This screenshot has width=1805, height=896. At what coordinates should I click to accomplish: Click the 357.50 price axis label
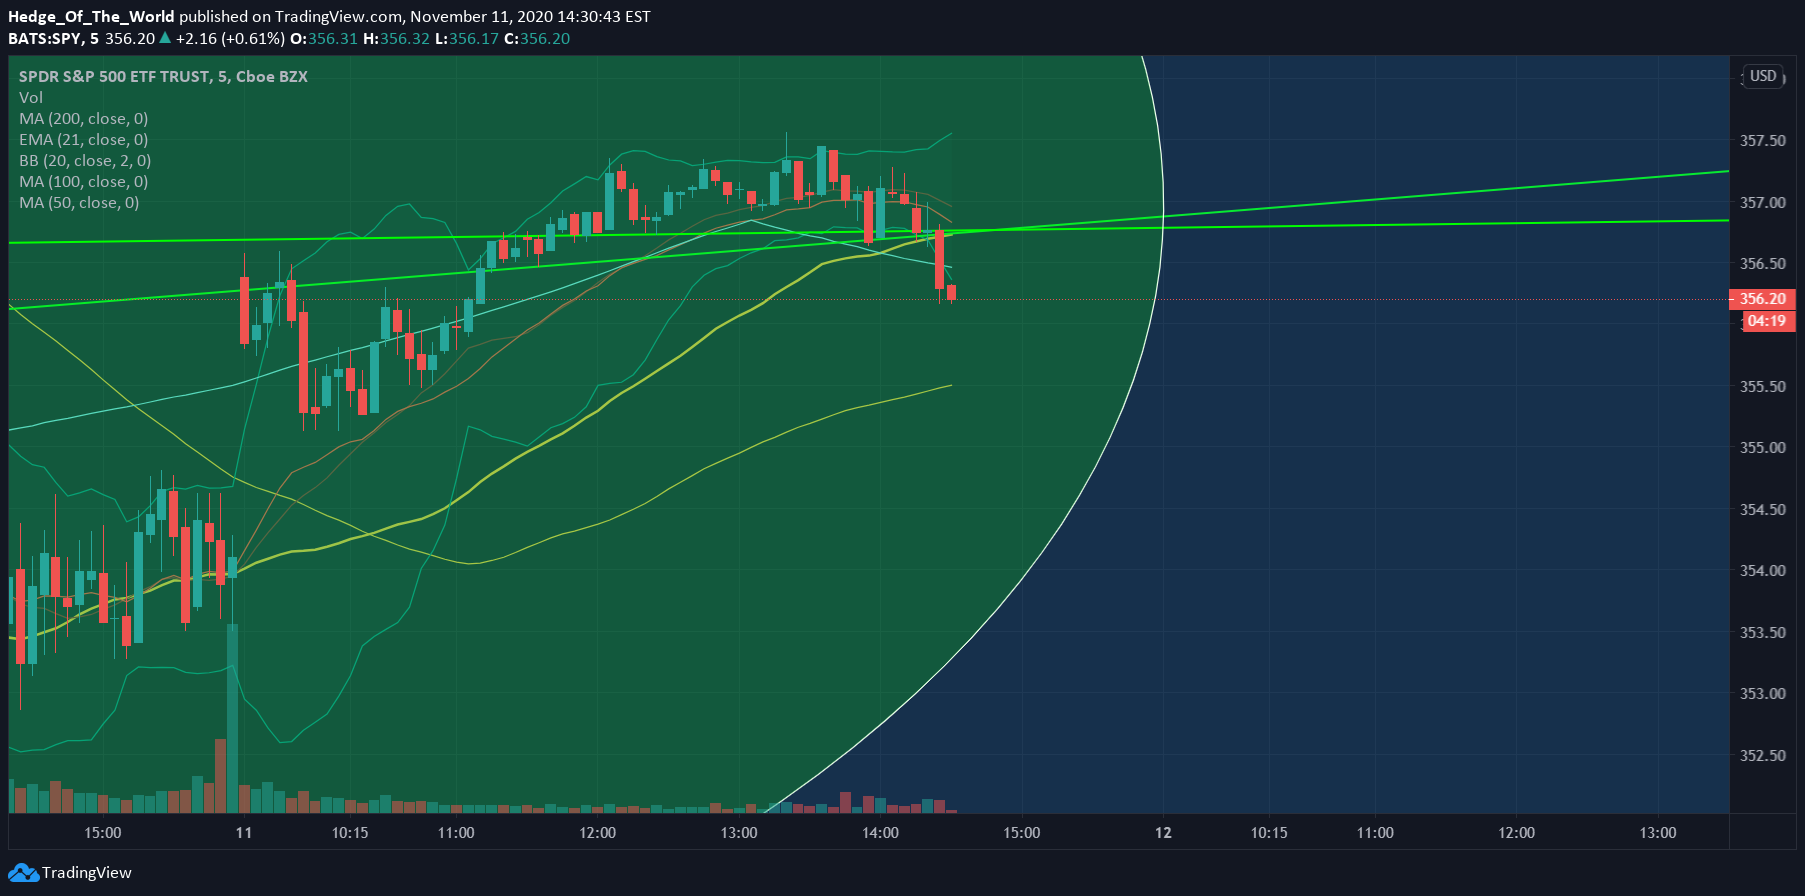pos(1762,141)
